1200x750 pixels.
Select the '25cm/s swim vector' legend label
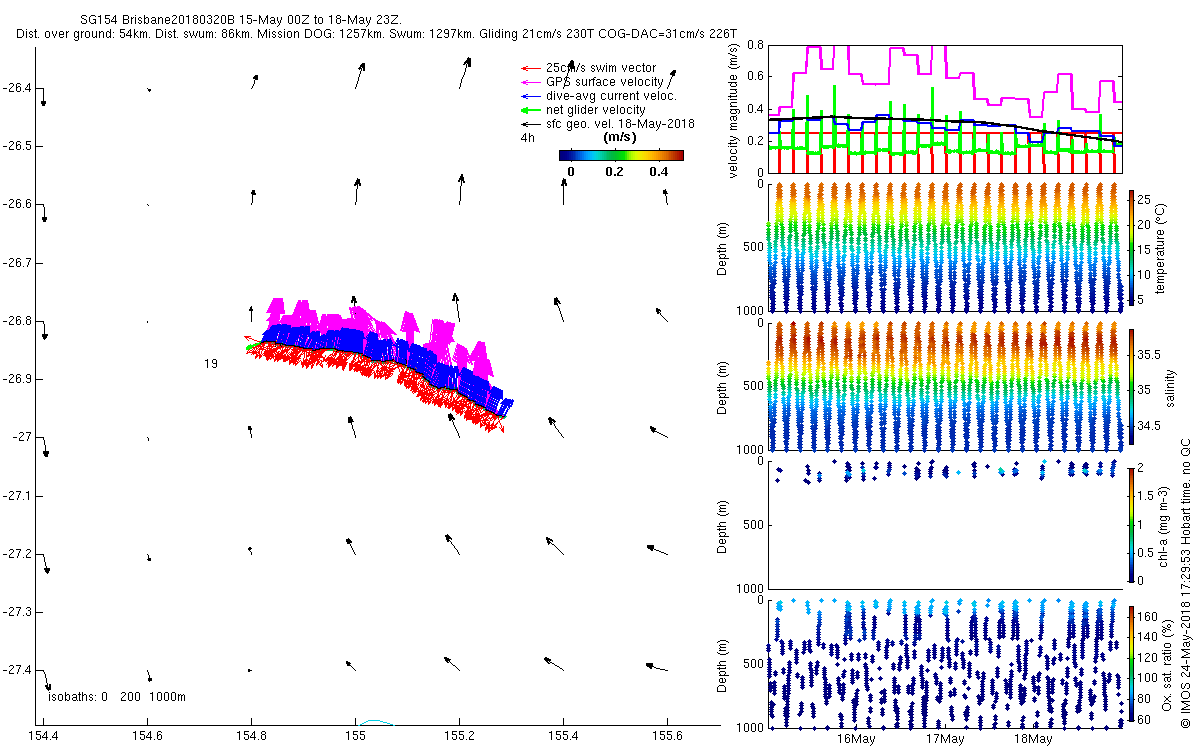point(601,68)
